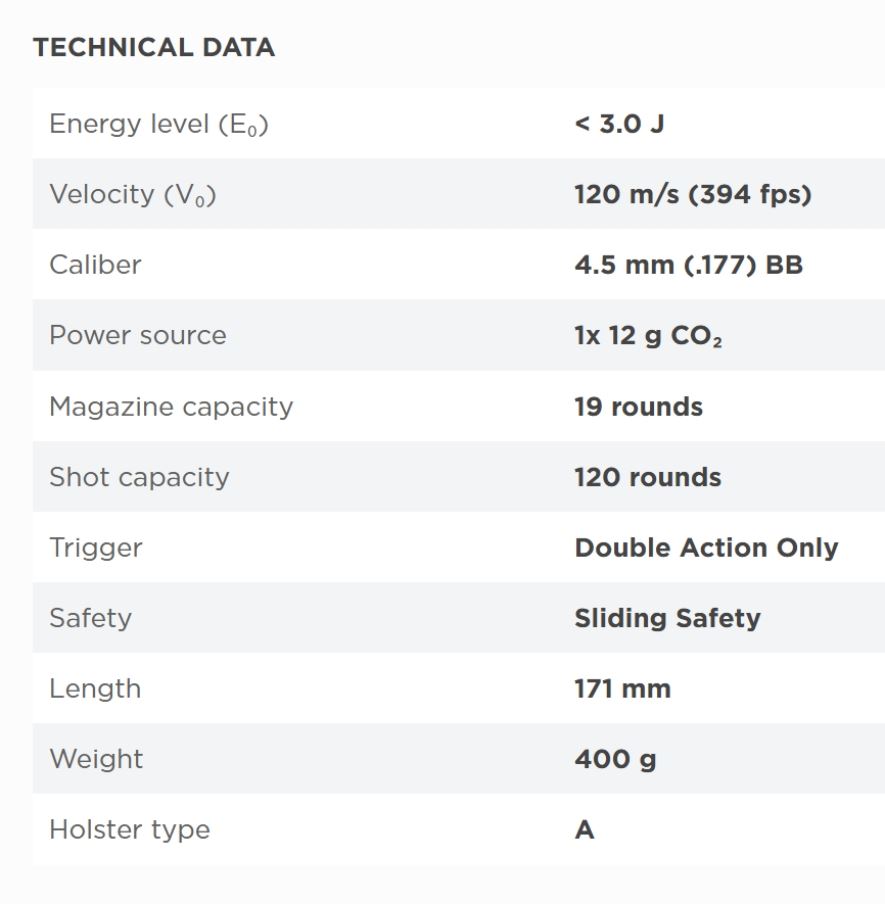Select the 120 rounds value
This screenshot has width=885, height=904.
pyautogui.click(x=647, y=477)
